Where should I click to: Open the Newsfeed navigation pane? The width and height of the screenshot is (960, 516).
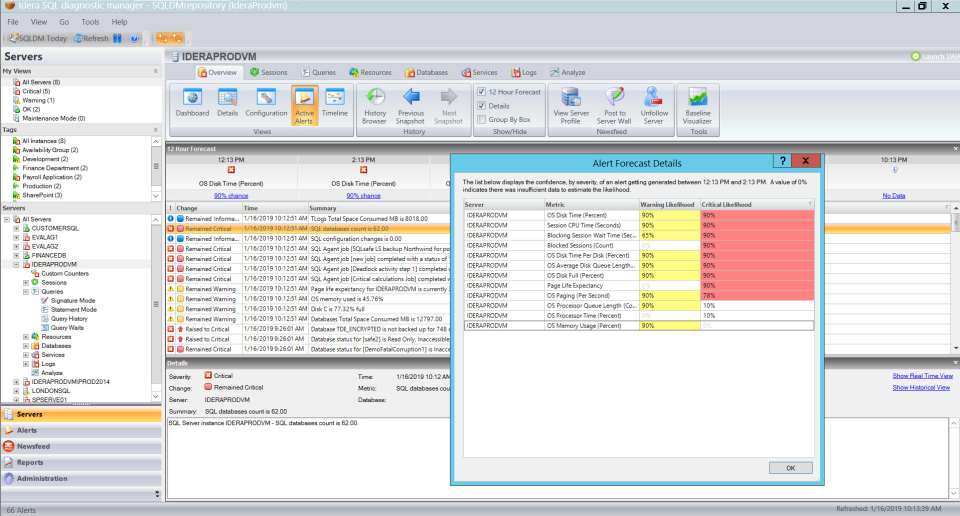pos(81,447)
